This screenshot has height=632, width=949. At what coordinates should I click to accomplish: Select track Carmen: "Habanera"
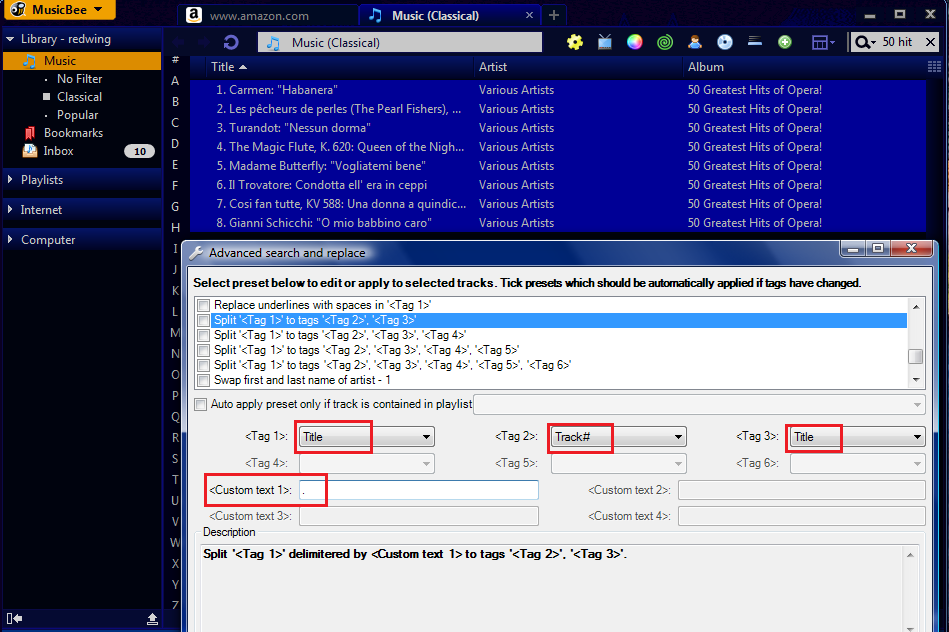coord(277,90)
